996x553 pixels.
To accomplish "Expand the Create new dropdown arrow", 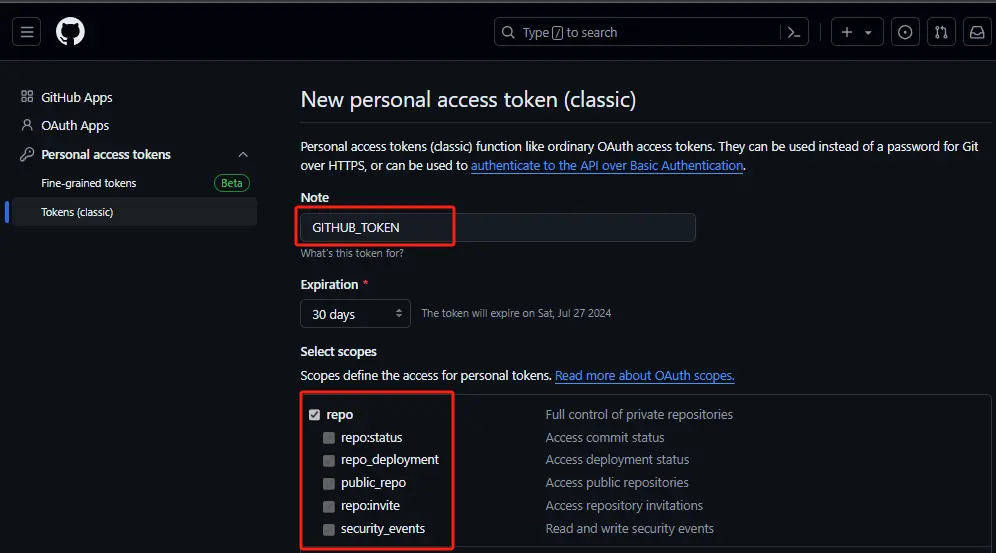I will [868, 32].
